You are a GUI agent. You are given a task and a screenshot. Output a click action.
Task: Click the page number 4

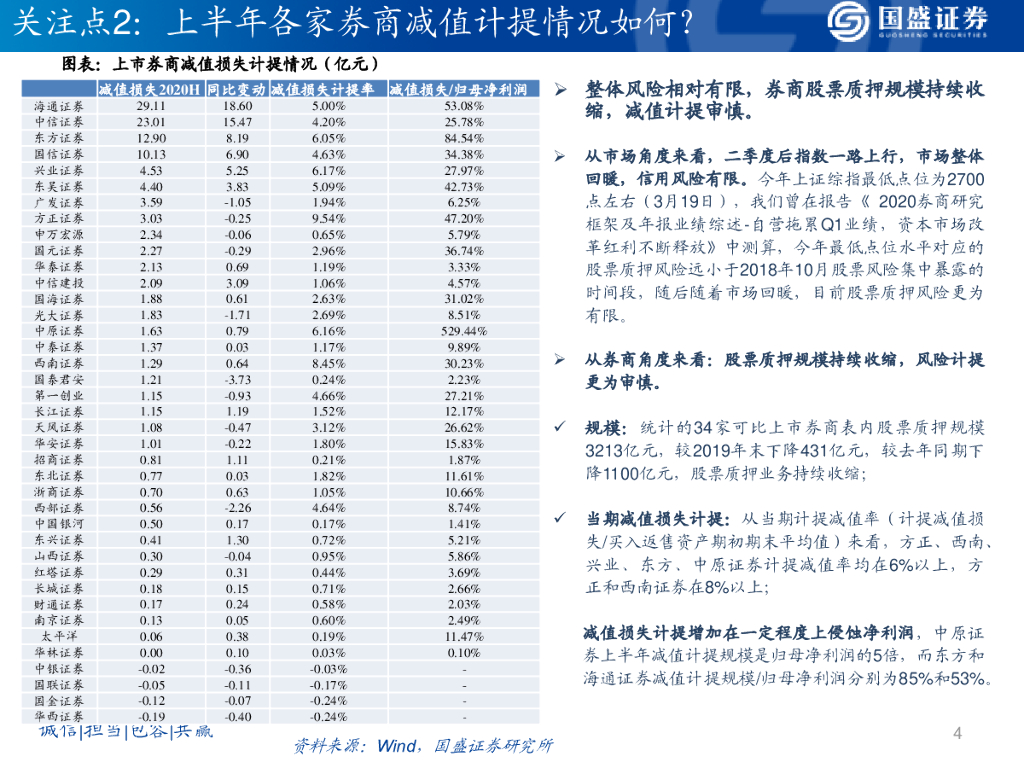(957, 733)
